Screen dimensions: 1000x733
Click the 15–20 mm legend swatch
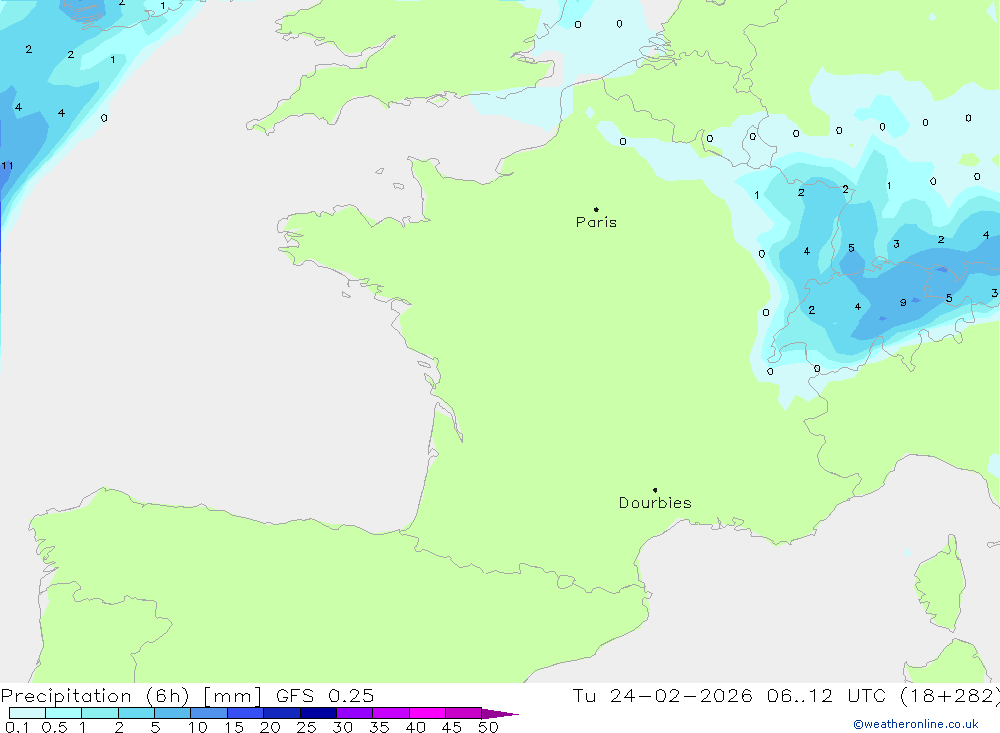click(x=246, y=713)
